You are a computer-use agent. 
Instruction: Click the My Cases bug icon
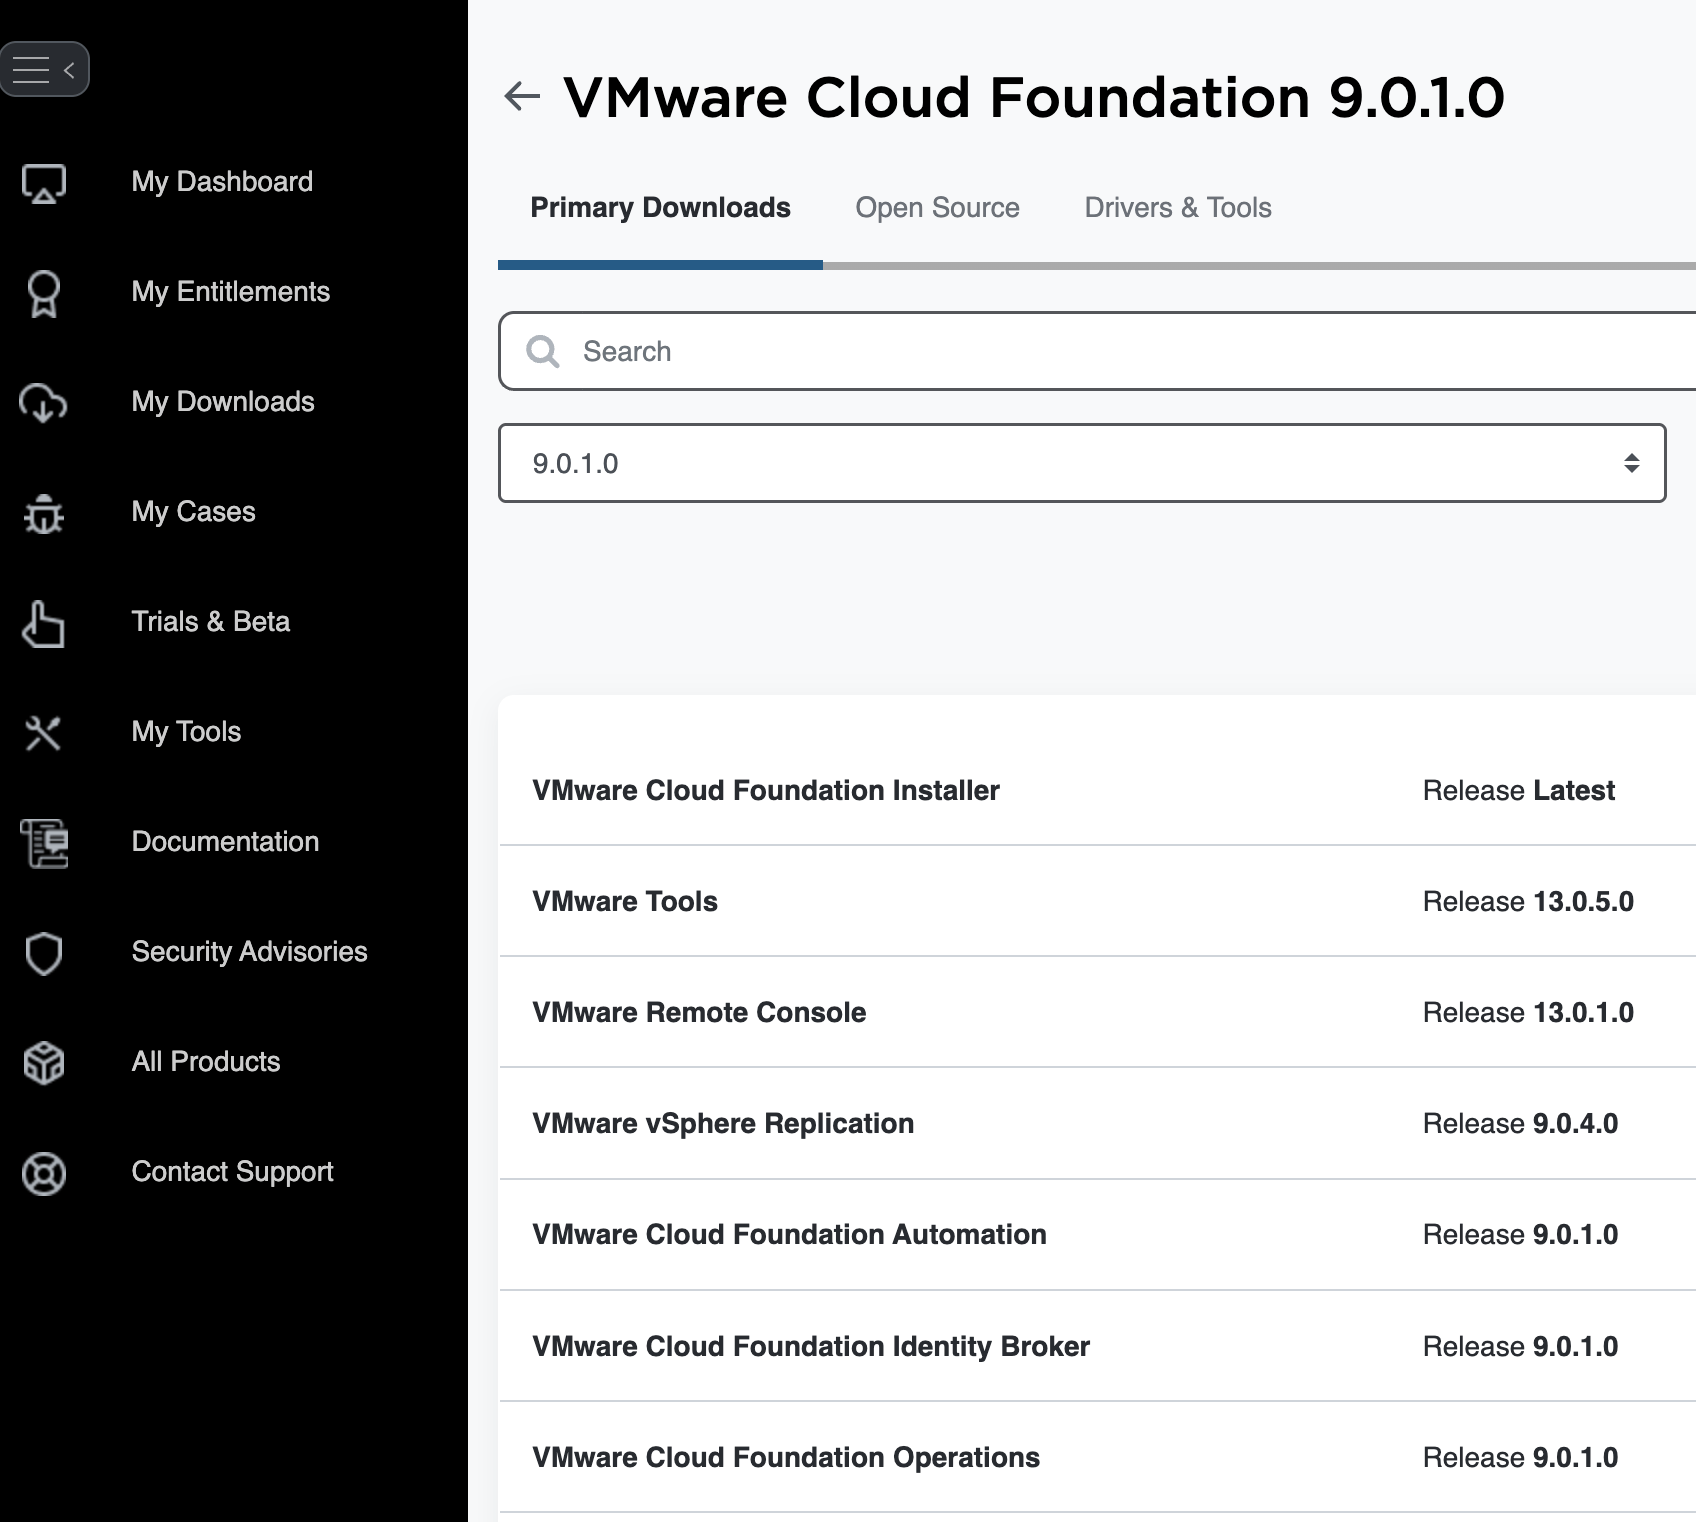tap(44, 513)
